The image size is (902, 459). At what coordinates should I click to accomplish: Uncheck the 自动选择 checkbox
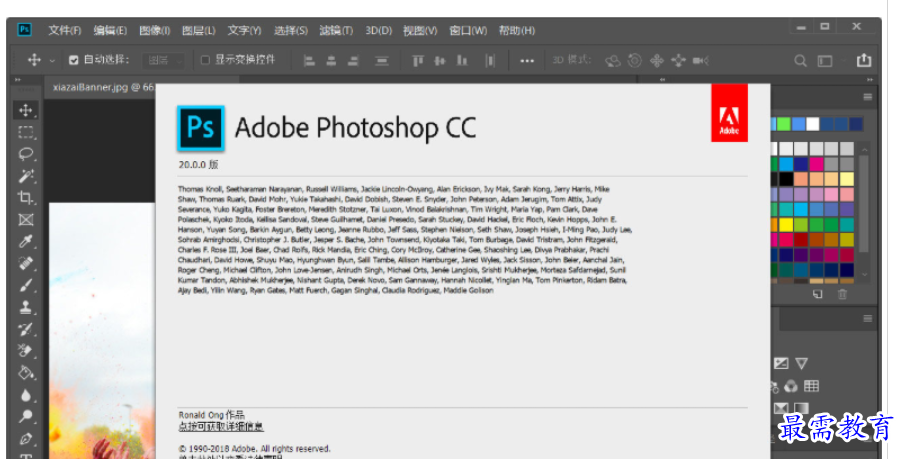(74, 60)
